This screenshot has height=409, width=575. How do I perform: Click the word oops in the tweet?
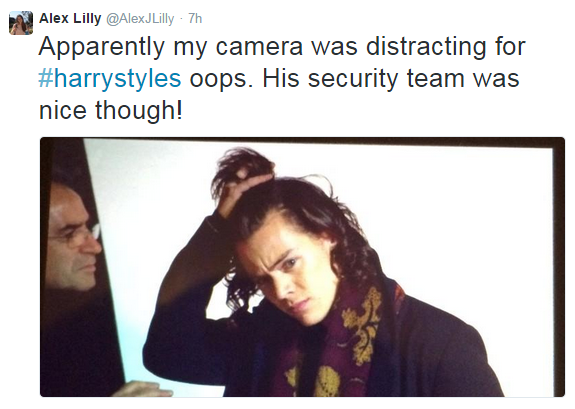click(221, 80)
